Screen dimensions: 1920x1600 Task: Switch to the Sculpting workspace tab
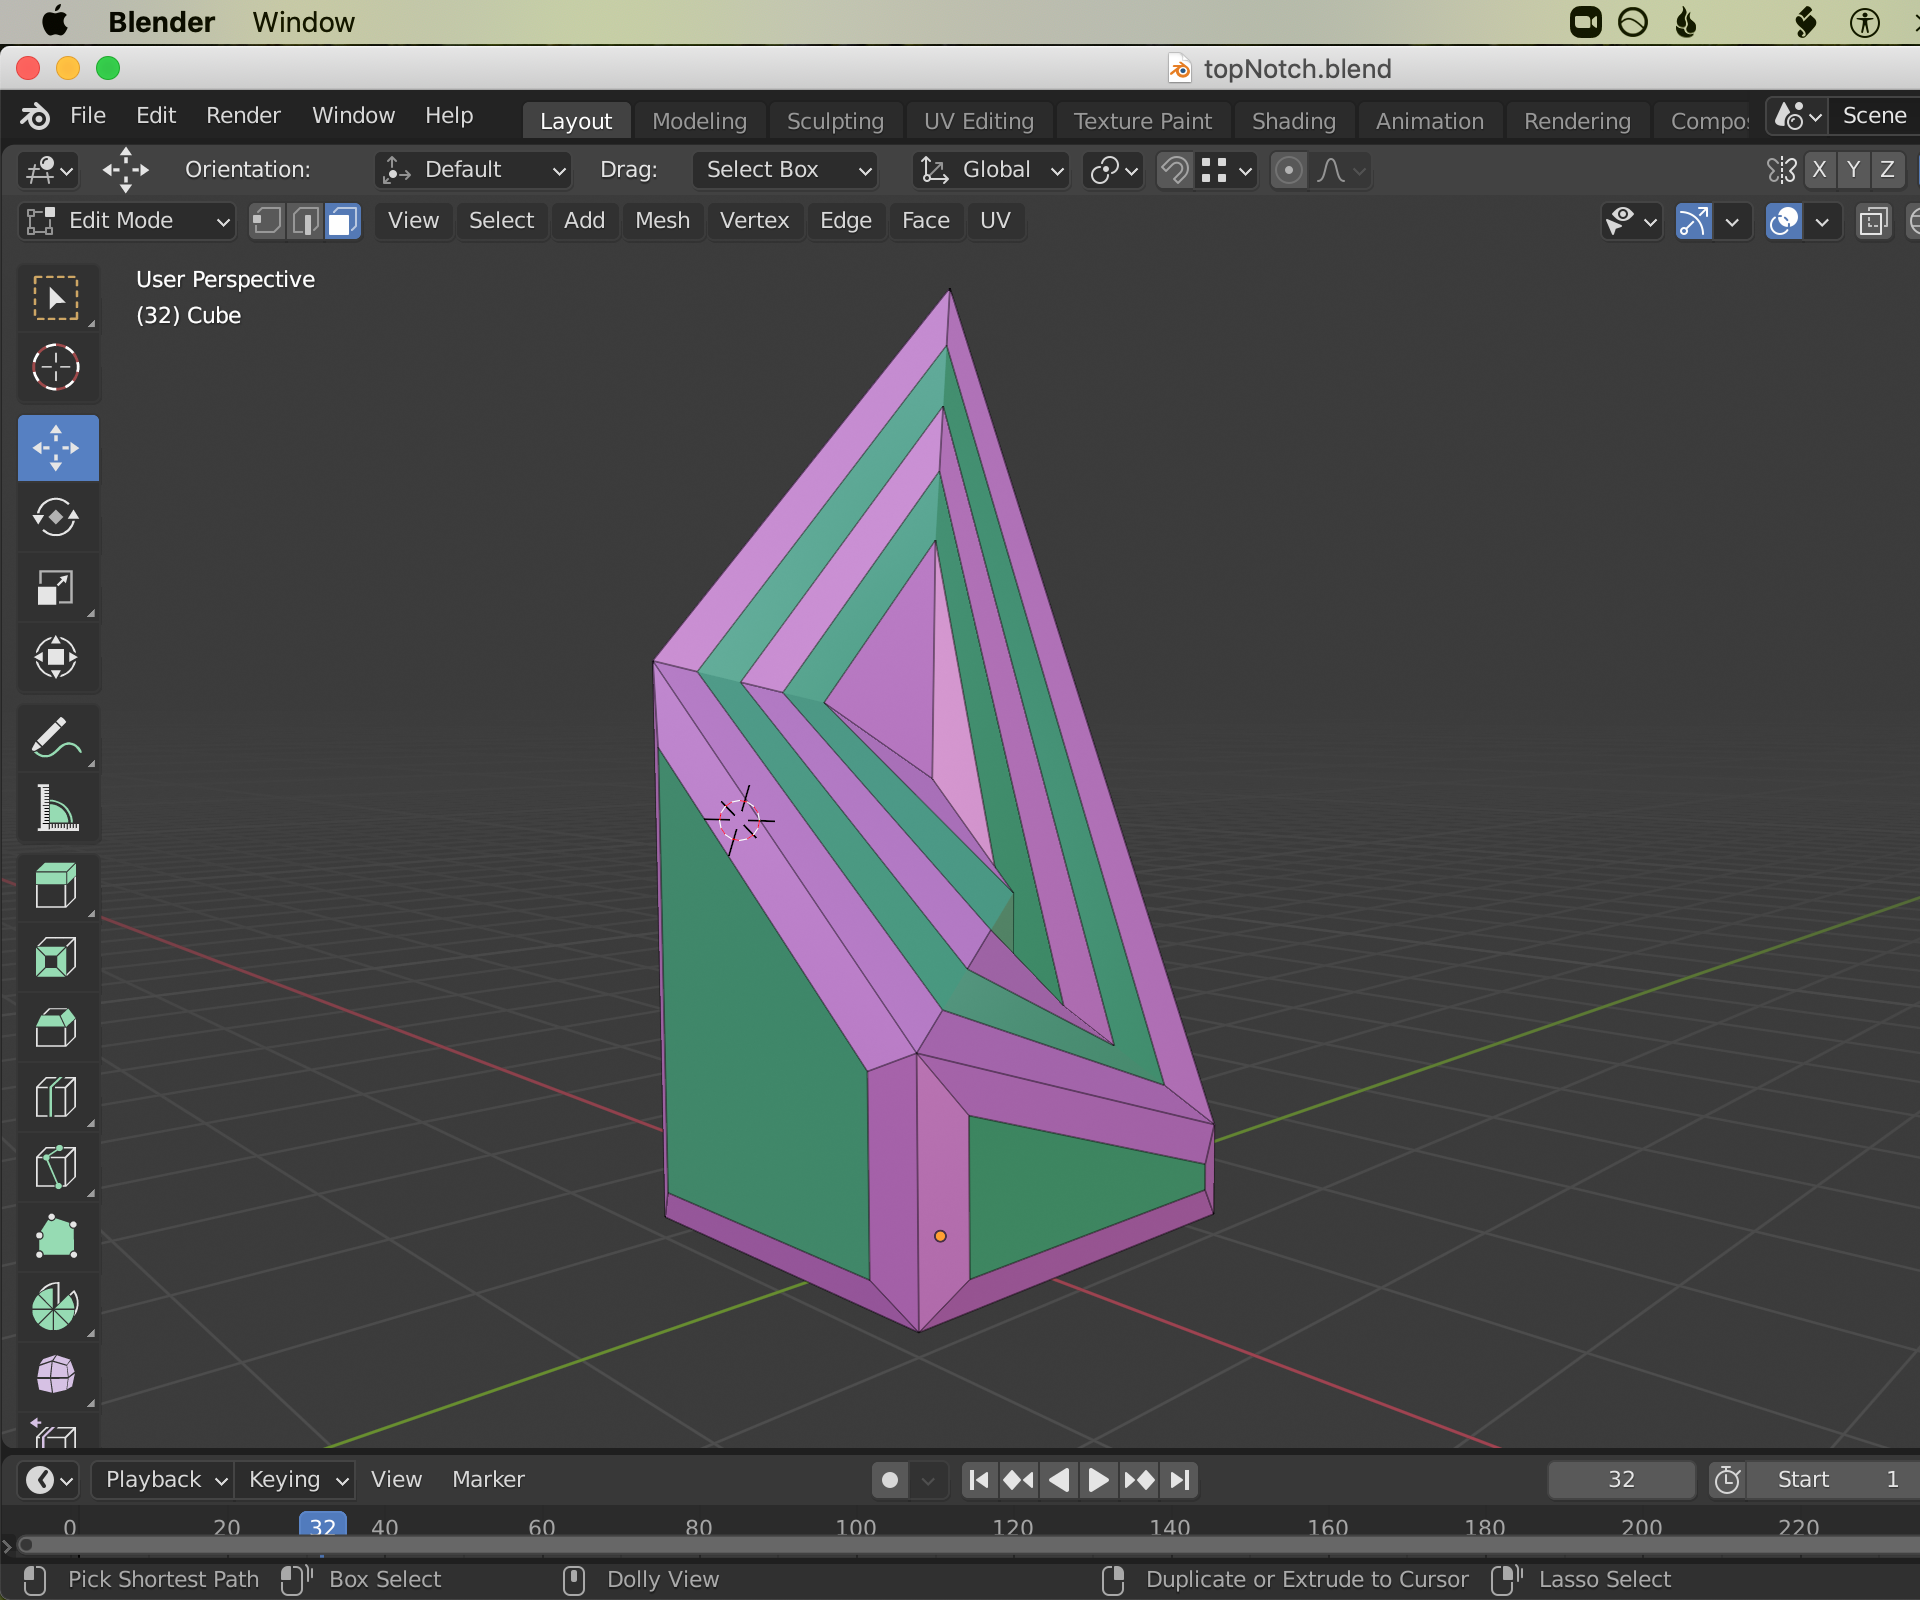click(x=834, y=121)
